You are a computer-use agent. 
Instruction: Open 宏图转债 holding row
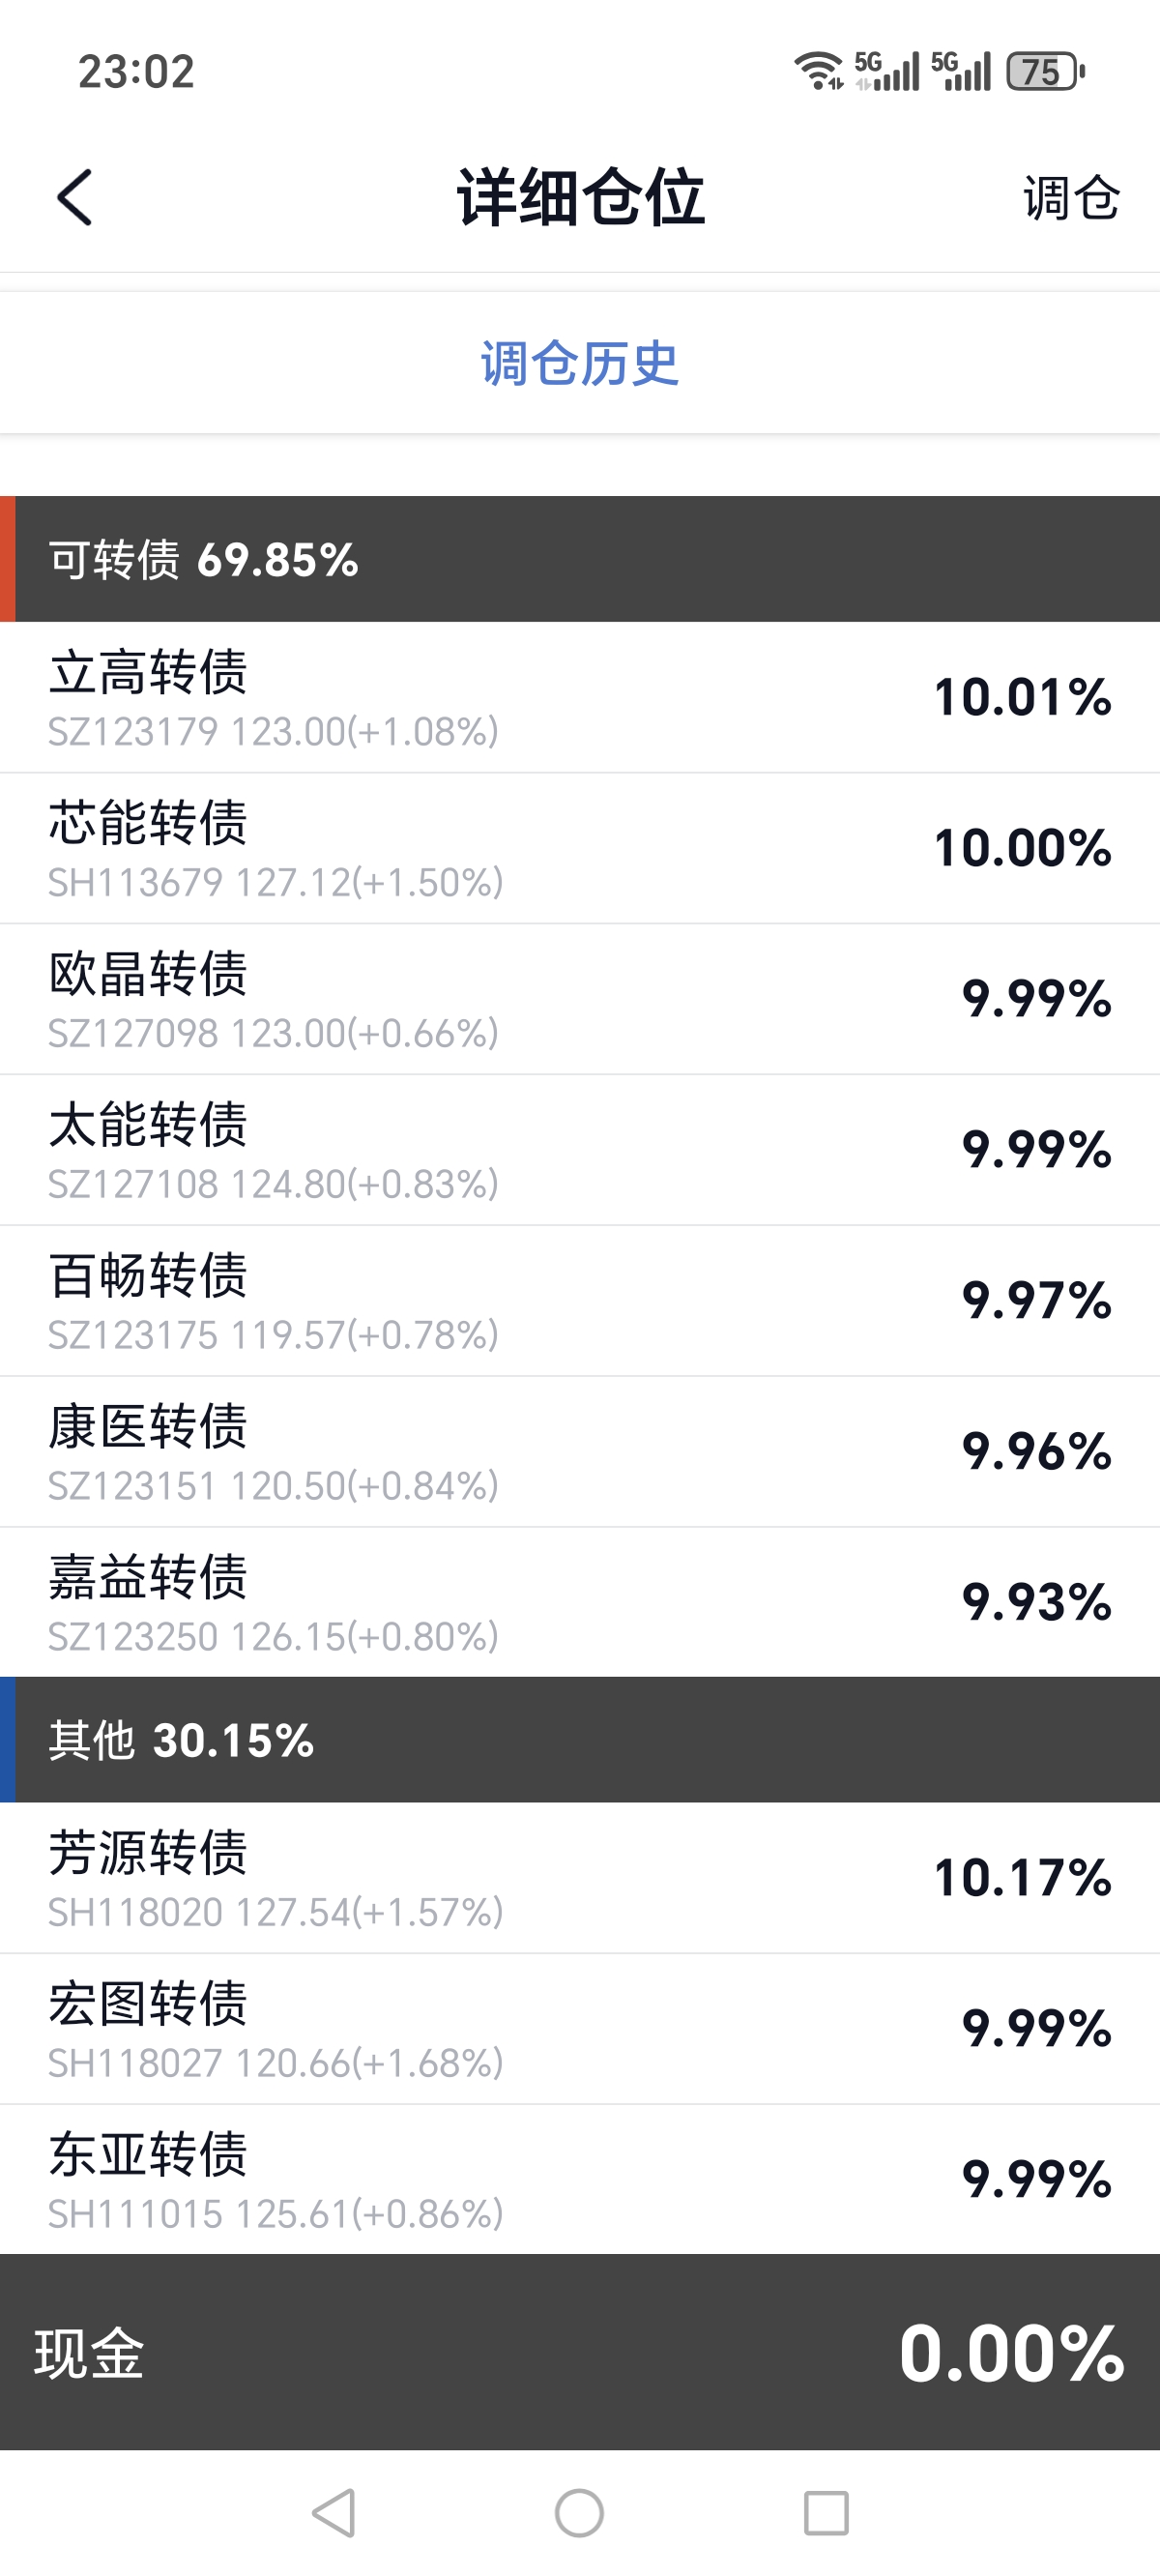pyautogui.click(x=580, y=2029)
